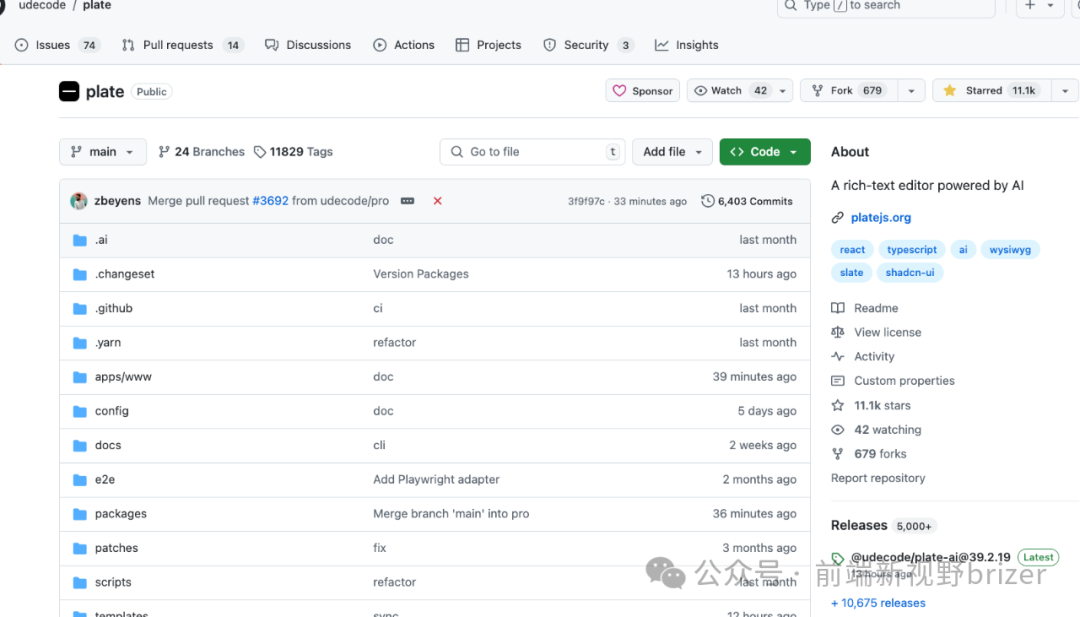View 6,403 Commits history
Screen dimensions: 1080x617
coord(747,201)
